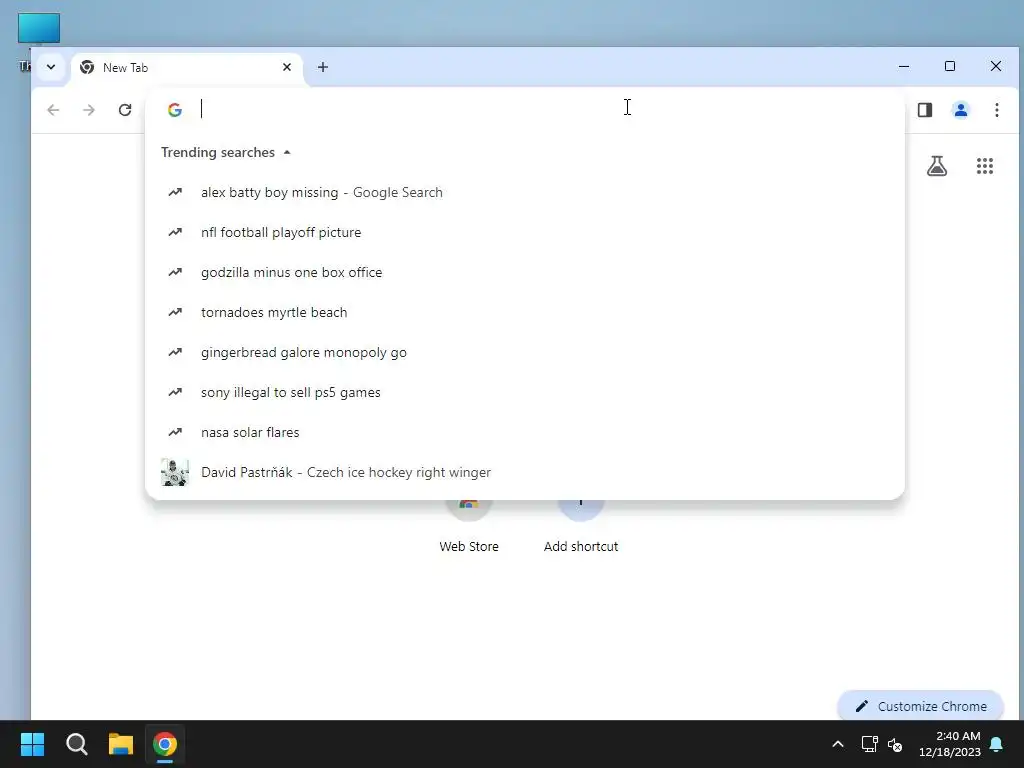This screenshot has width=1024, height=768.
Task: Click the David Pastrňák thumbnail image
Action: click(175, 472)
